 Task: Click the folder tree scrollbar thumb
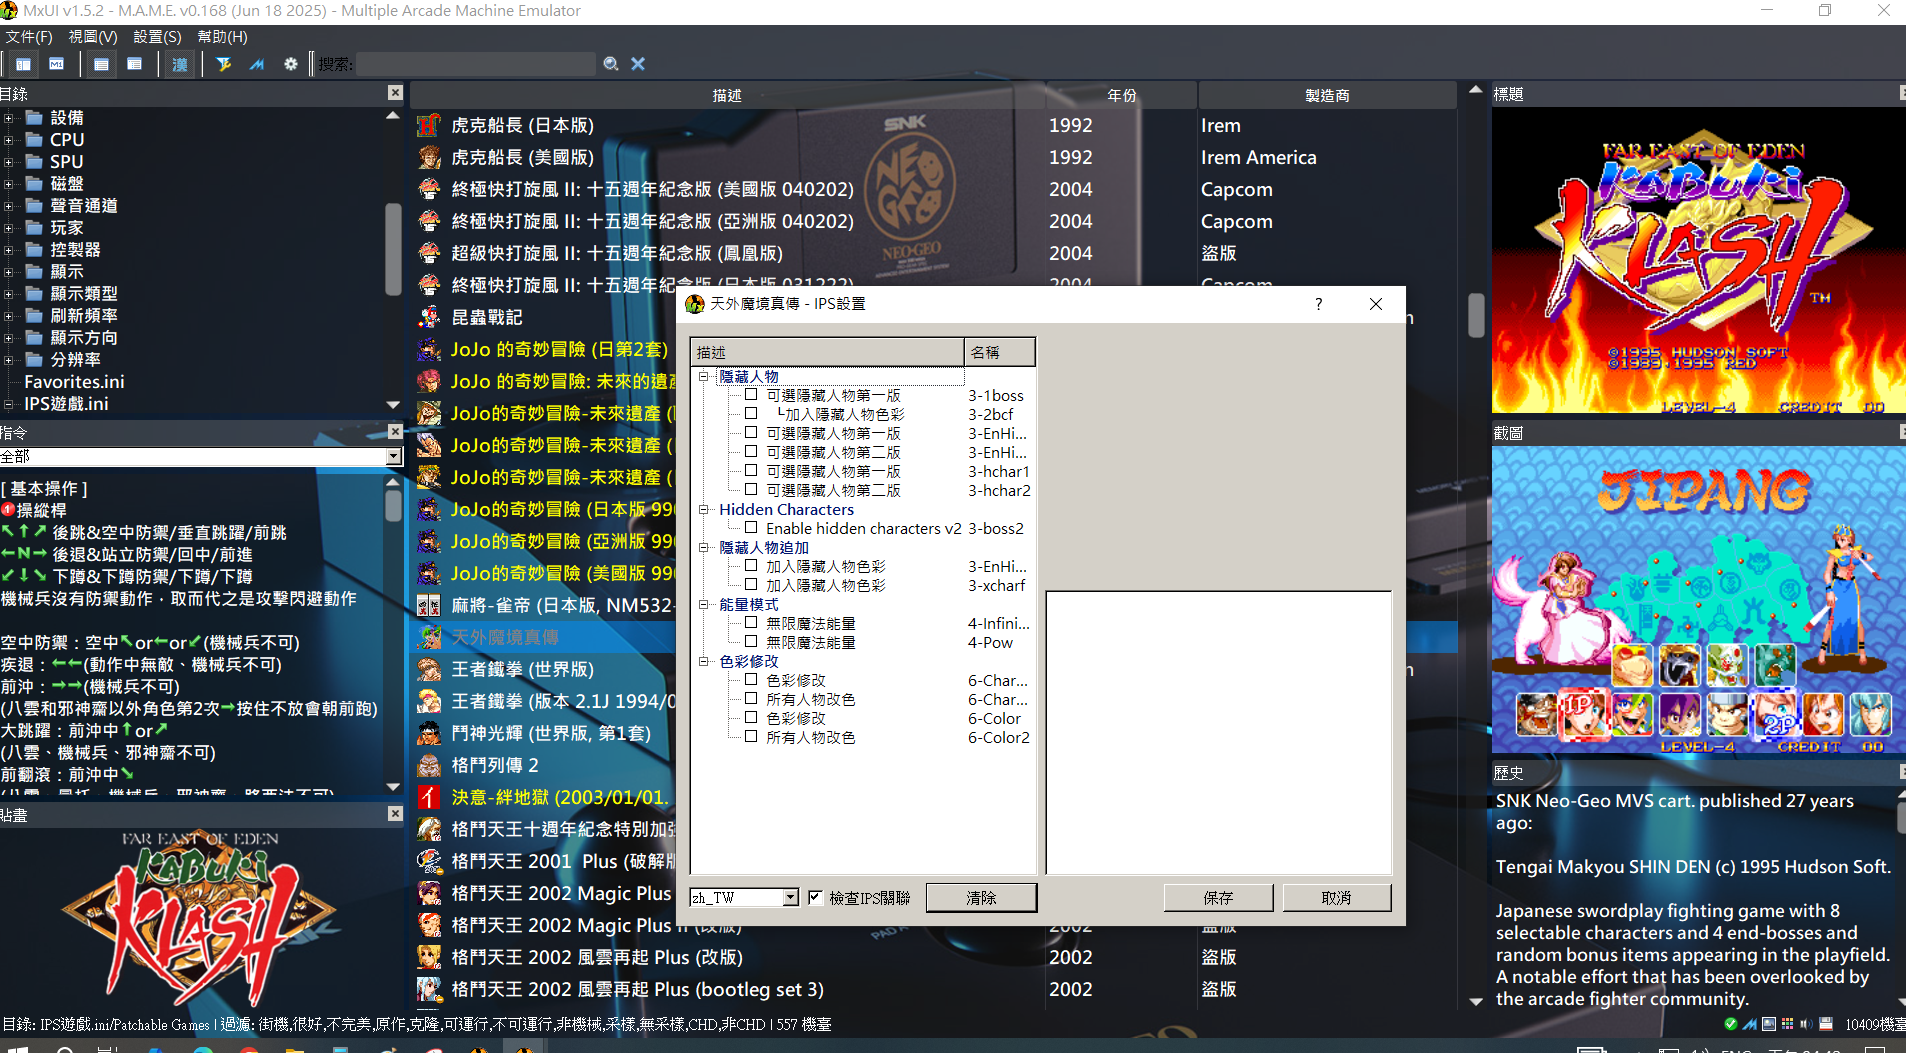393,249
